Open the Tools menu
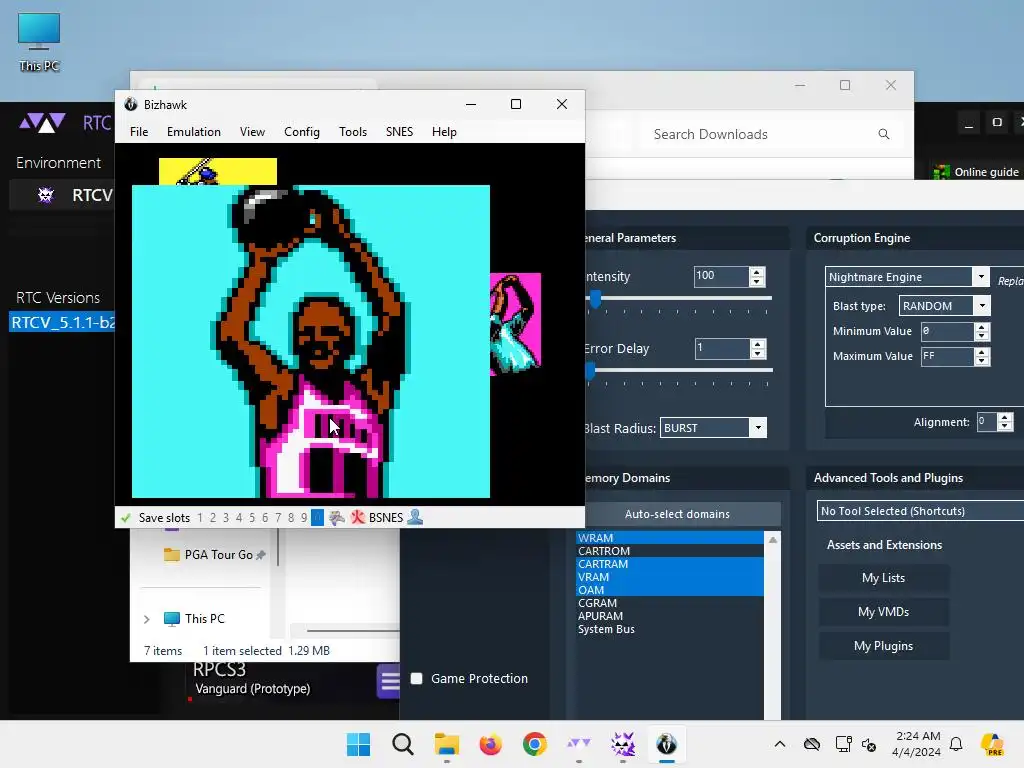The width and height of the screenshot is (1024, 768). click(353, 132)
